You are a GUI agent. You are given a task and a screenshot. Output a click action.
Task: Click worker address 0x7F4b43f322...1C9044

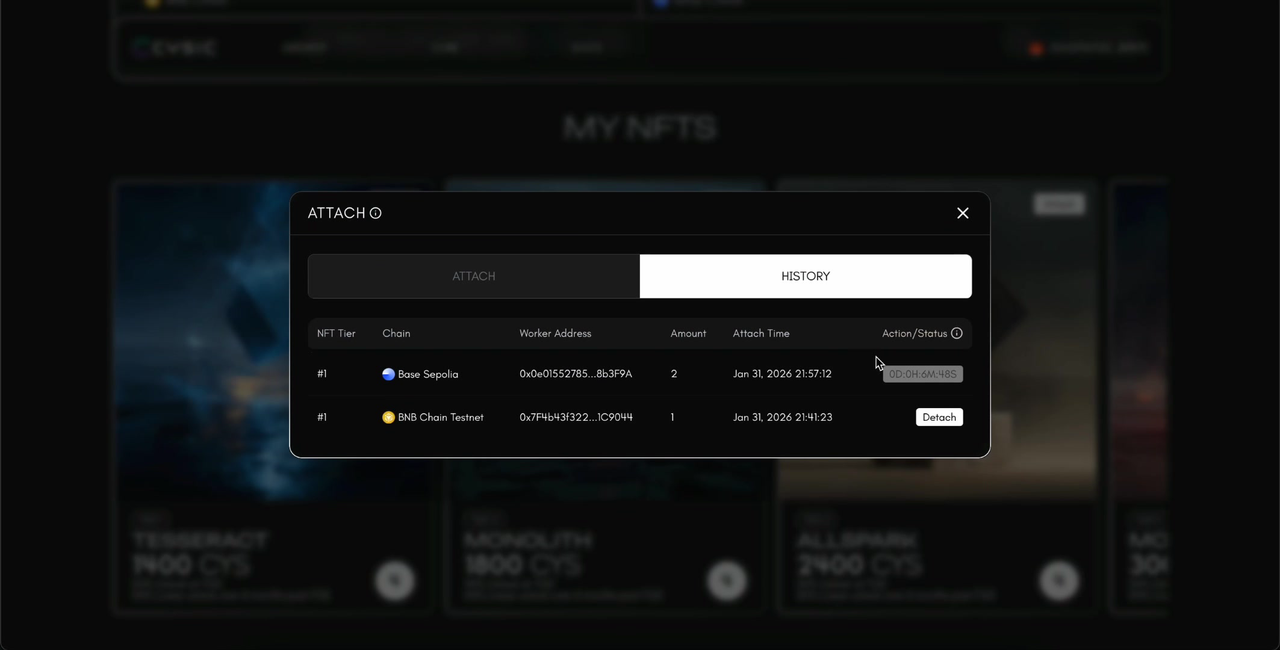click(x=575, y=417)
